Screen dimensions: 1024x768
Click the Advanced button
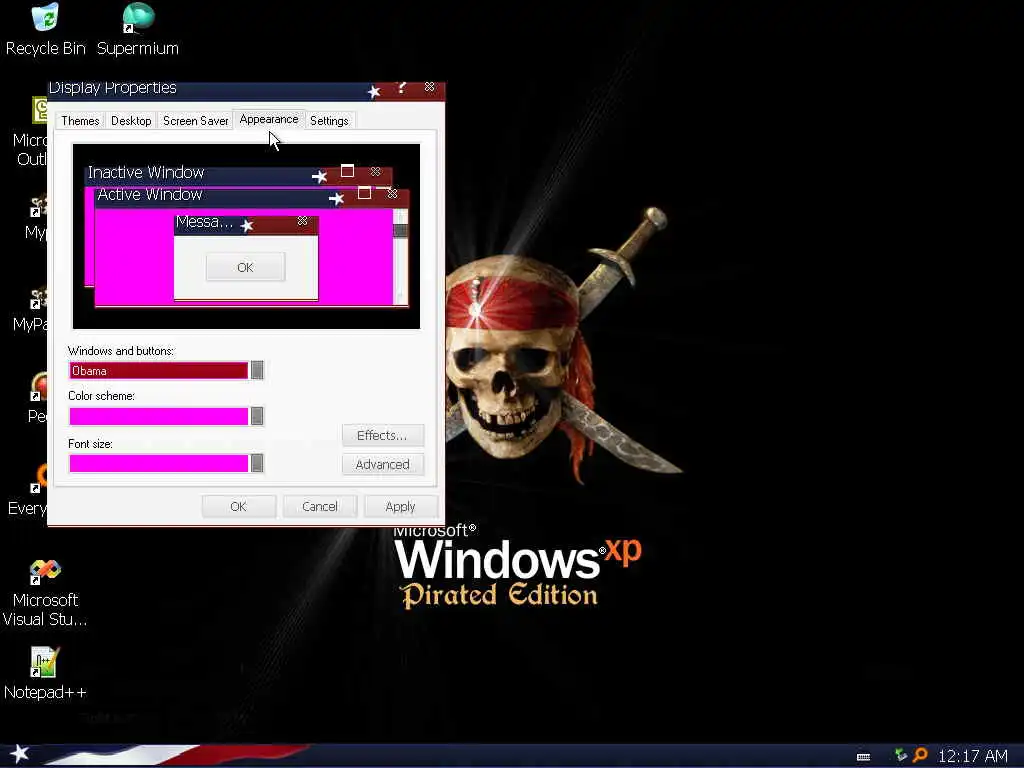pyautogui.click(x=383, y=464)
